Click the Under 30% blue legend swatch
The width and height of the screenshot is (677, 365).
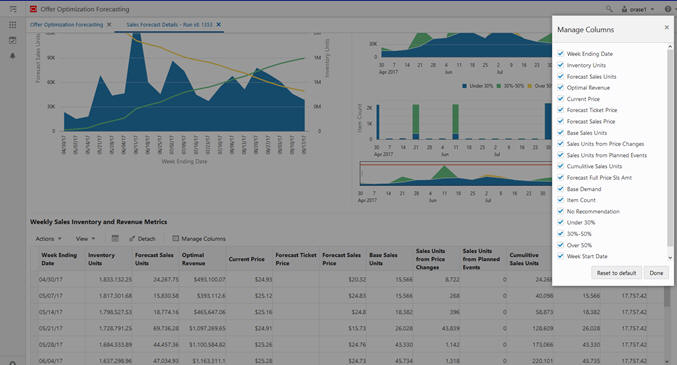465,86
